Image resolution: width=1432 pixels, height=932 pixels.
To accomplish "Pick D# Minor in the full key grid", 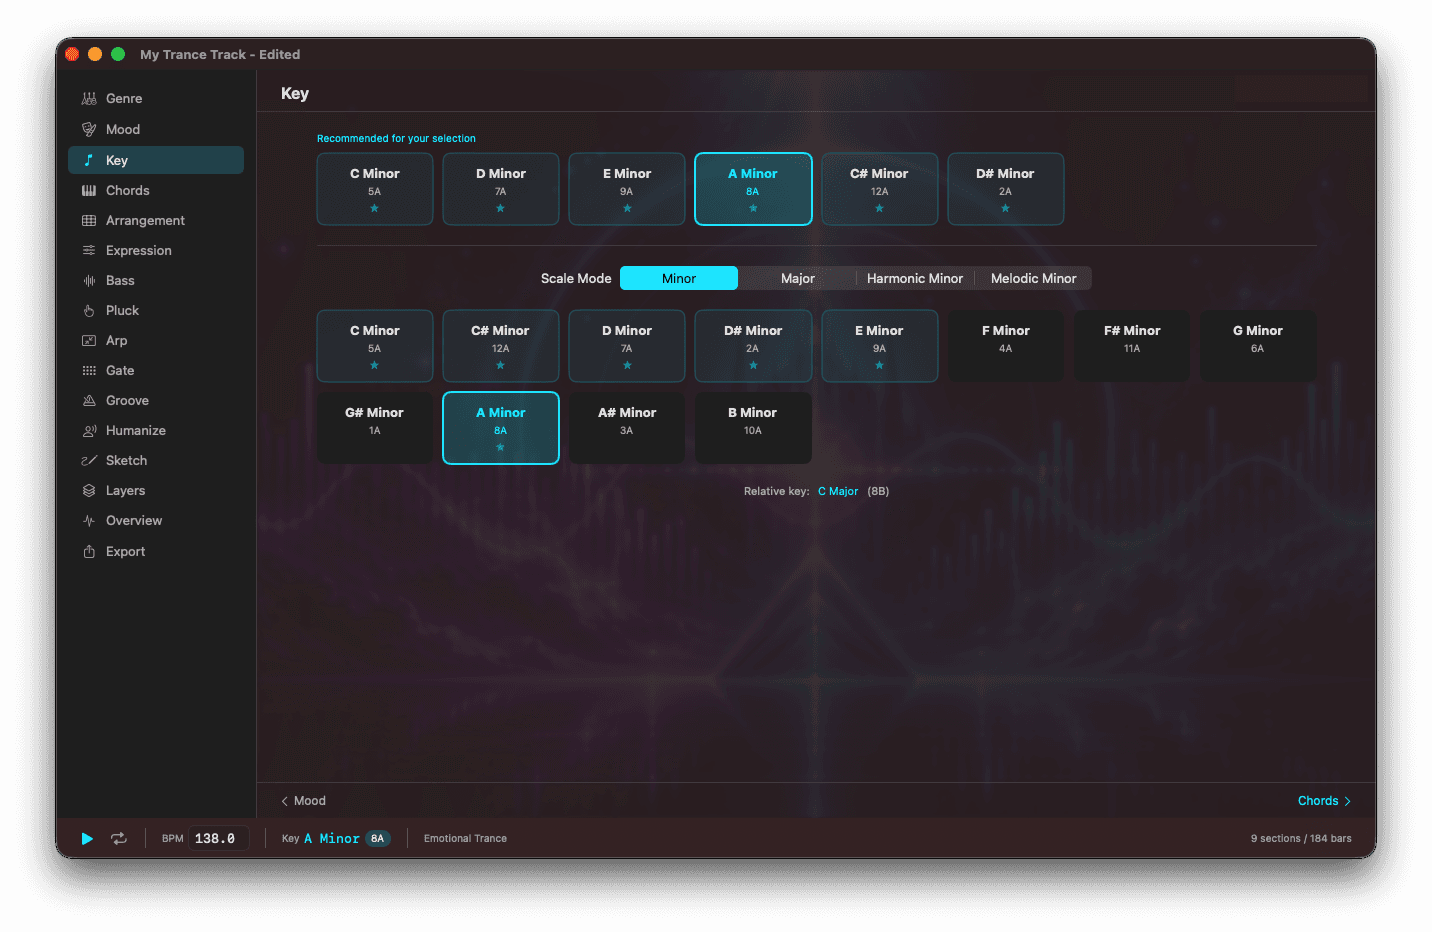I will [753, 346].
